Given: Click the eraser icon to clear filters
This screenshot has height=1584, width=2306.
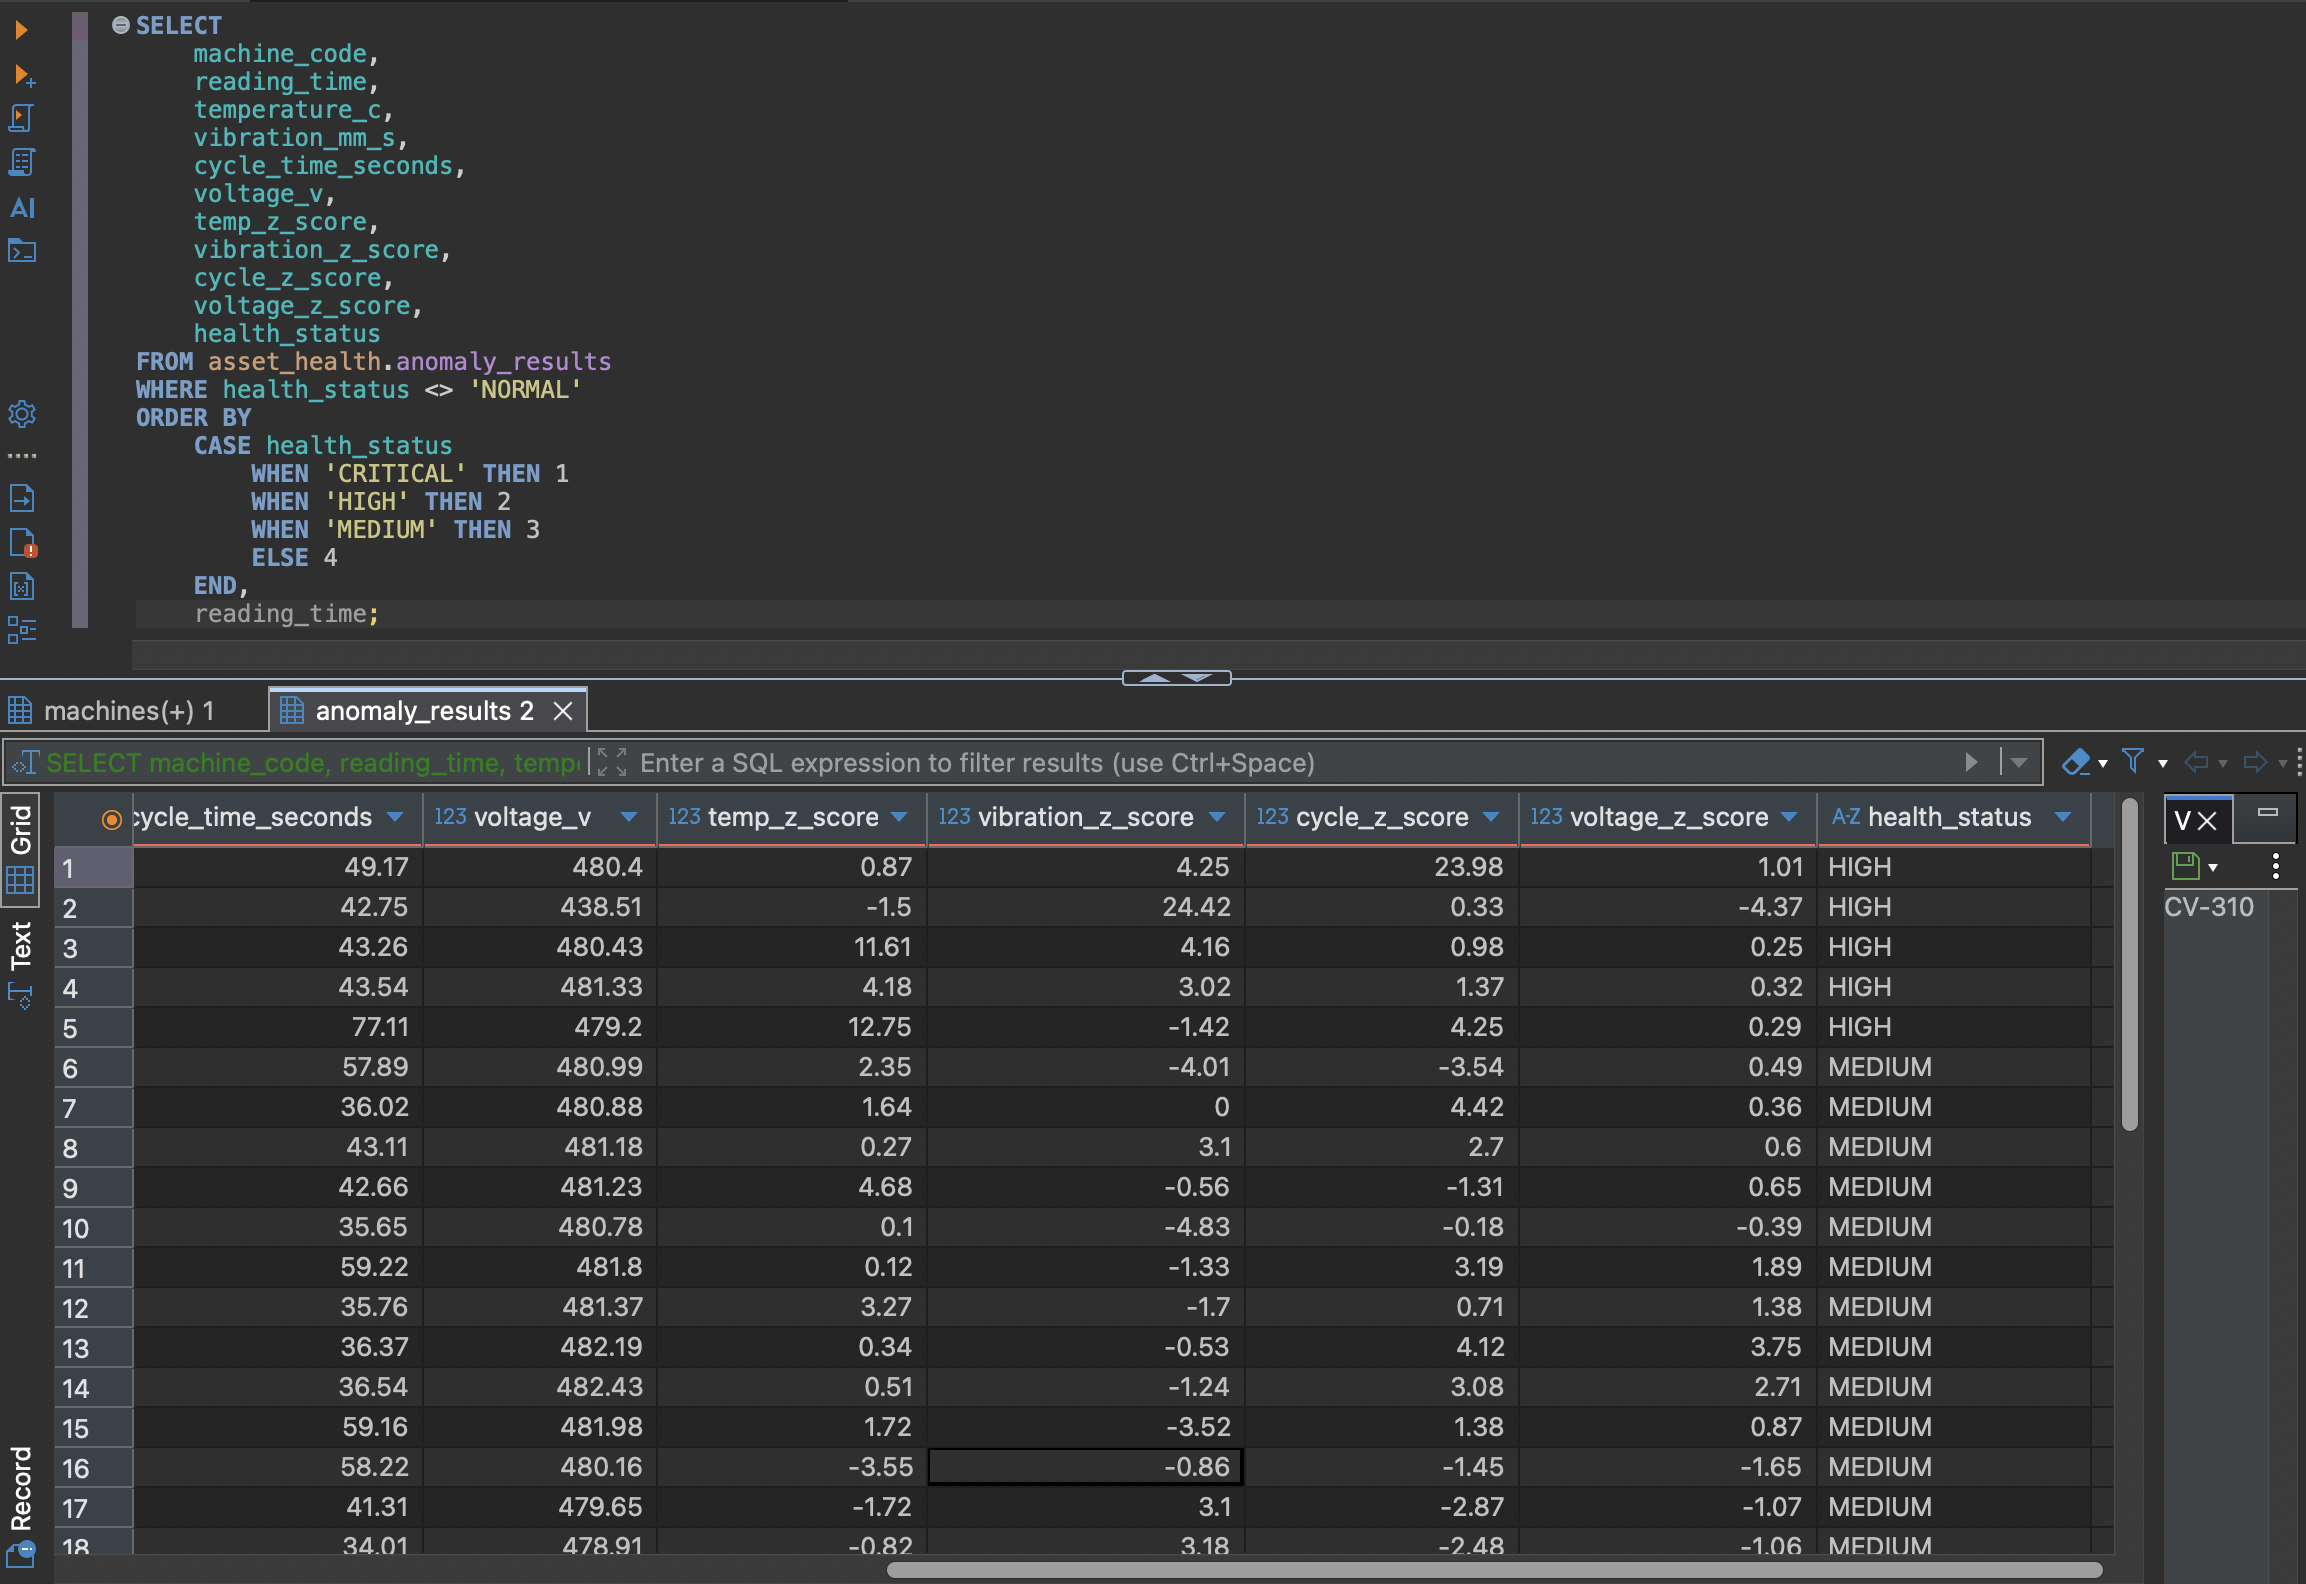Looking at the screenshot, I should [x=2076, y=762].
